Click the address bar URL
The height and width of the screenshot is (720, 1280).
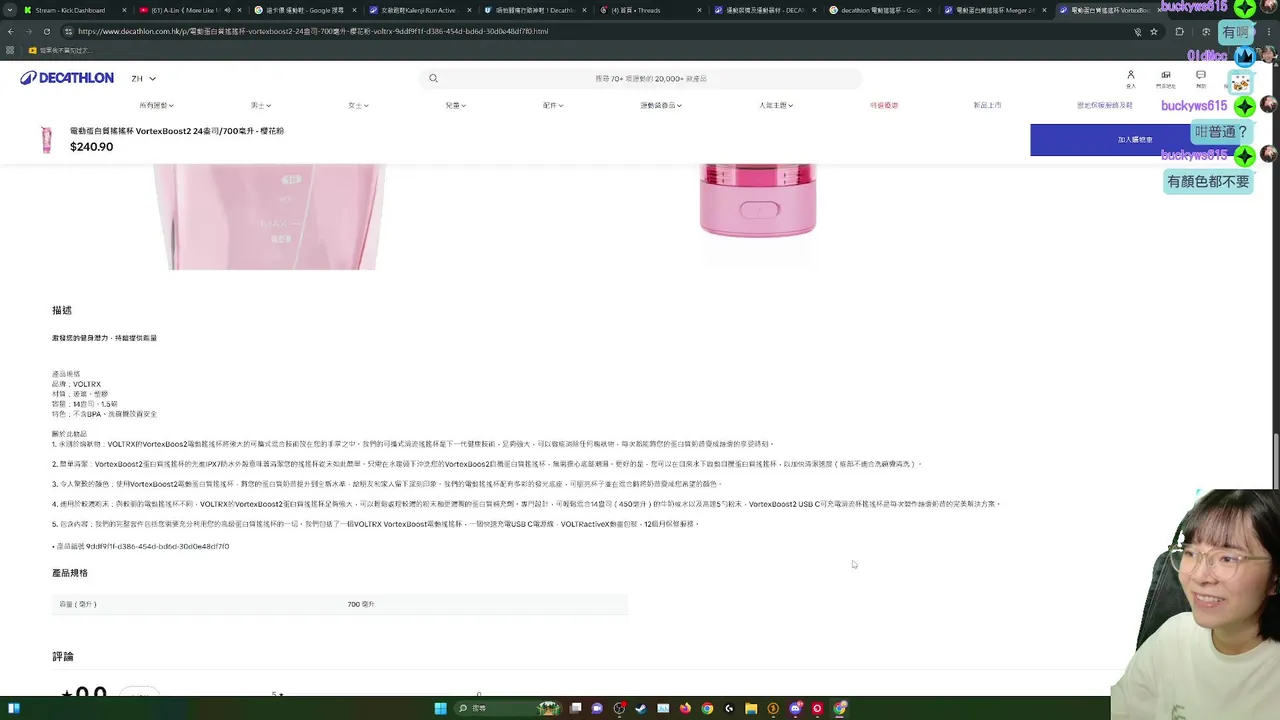[x=313, y=31]
